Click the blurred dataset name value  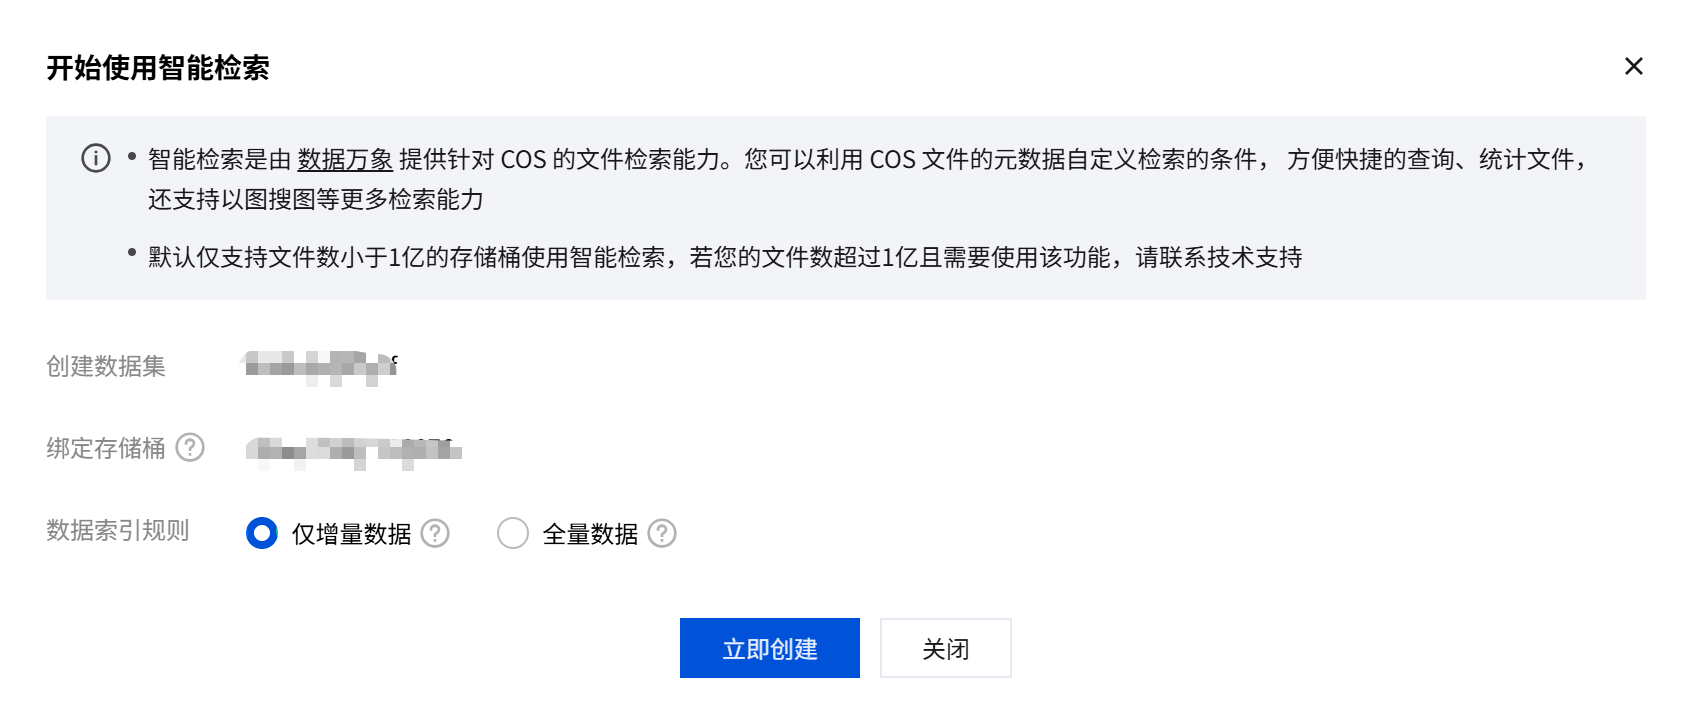(x=321, y=367)
